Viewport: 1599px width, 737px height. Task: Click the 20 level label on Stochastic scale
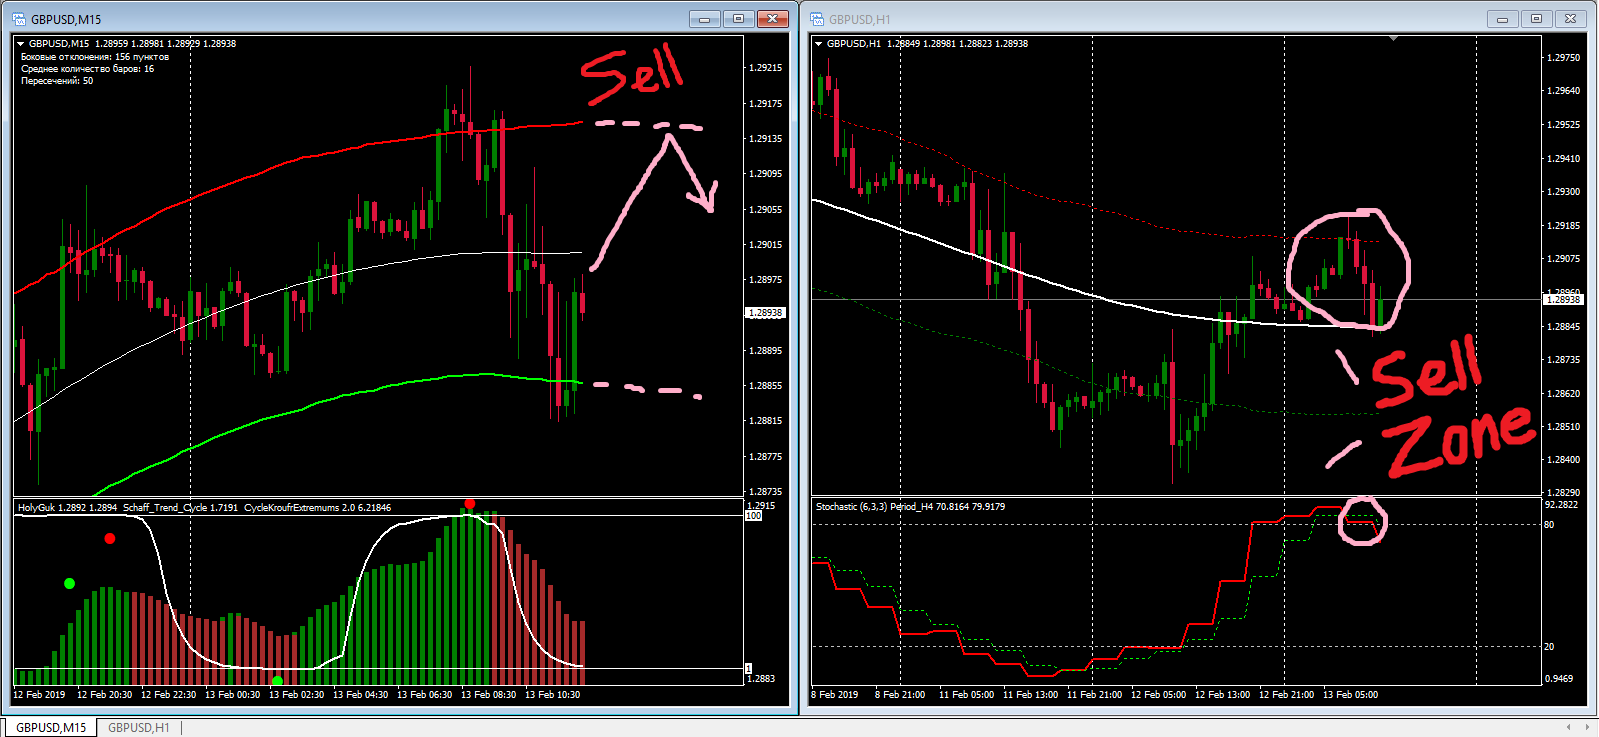[1549, 647]
